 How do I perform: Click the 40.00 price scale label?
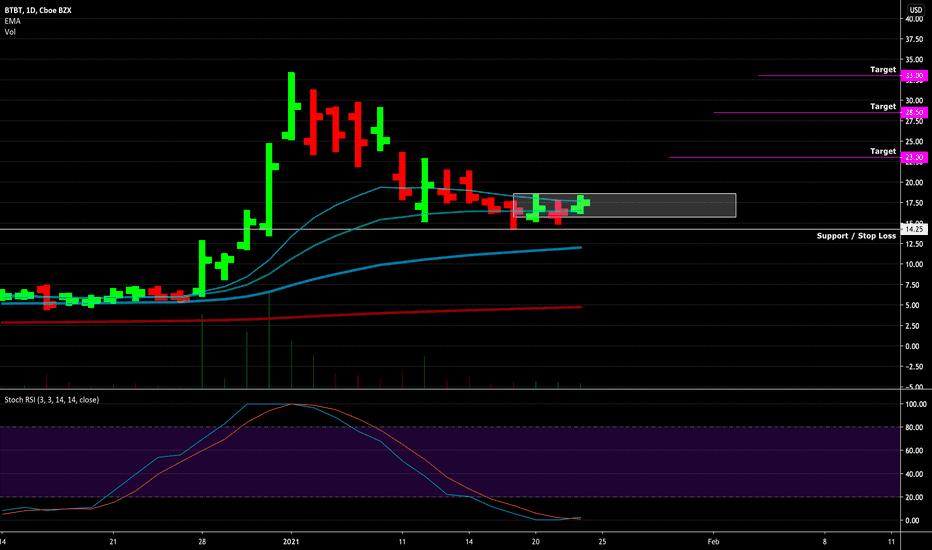(914, 19)
